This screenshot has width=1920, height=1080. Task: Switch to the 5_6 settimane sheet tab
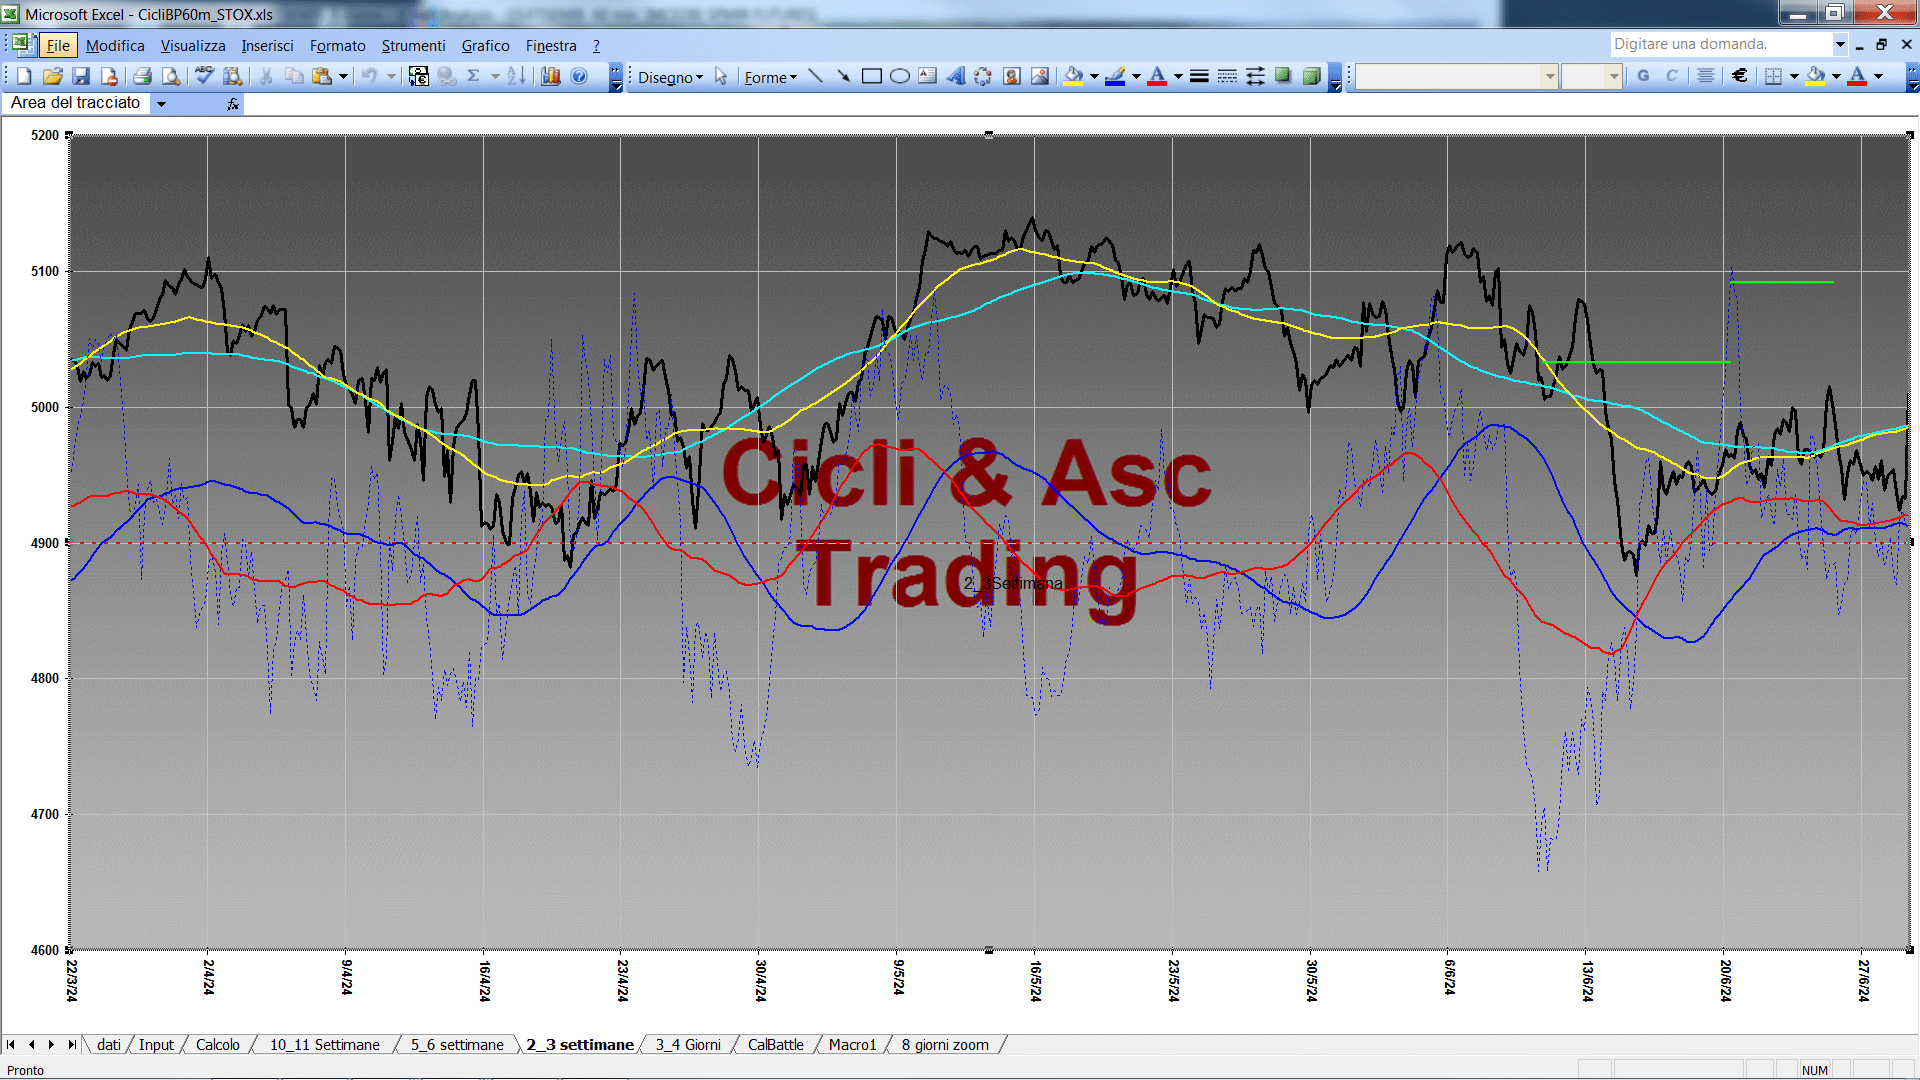click(x=457, y=1044)
